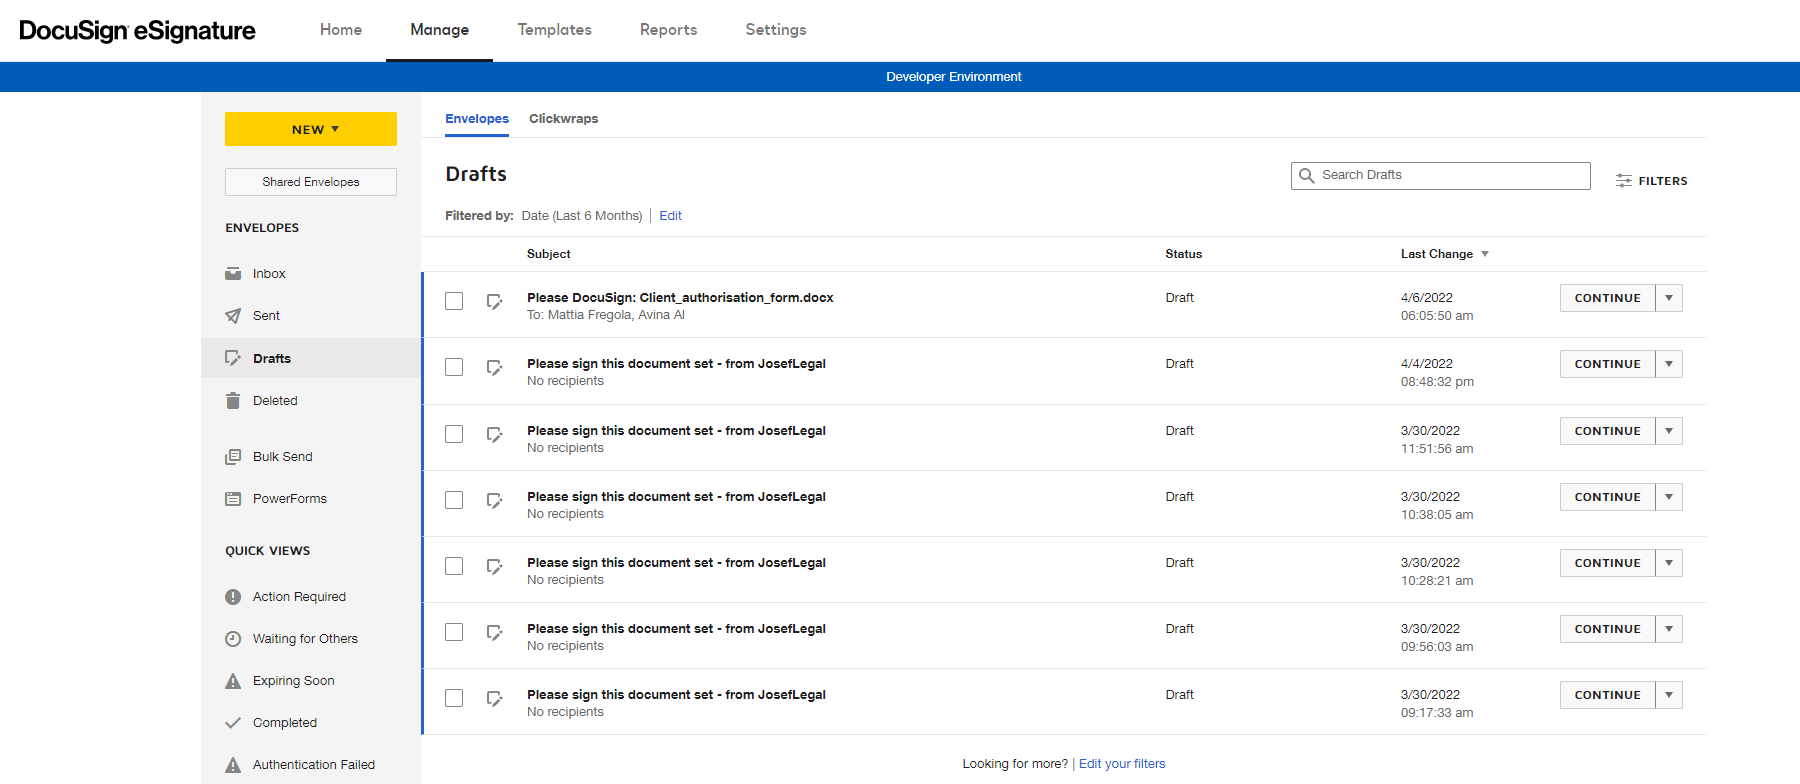The width and height of the screenshot is (1800, 784).
Task: Click the Sent paper plane icon
Action: [x=233, y=316]
